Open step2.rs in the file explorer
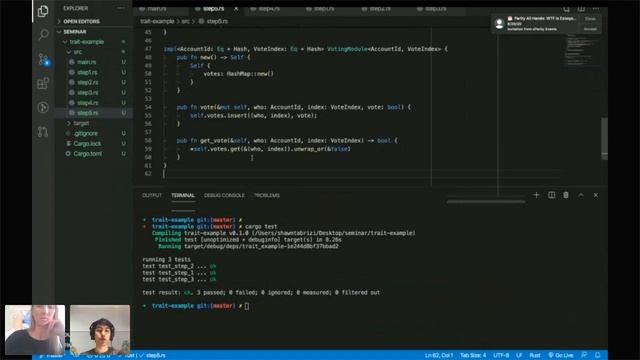 (x=87, y=82)
